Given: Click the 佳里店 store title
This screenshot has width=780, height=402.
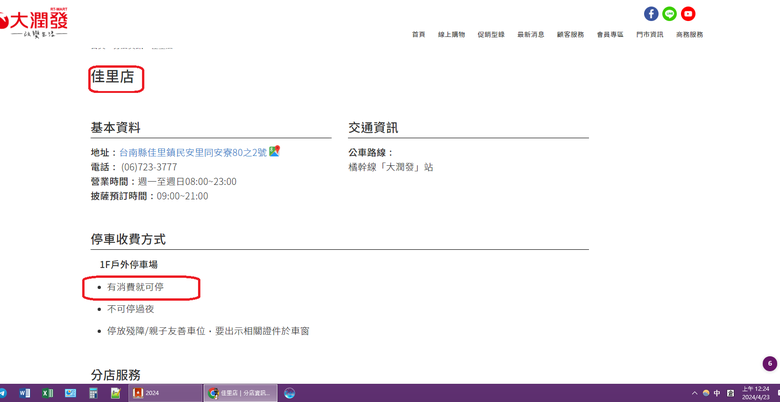Looking at the screenshot, I should [112, 76].
